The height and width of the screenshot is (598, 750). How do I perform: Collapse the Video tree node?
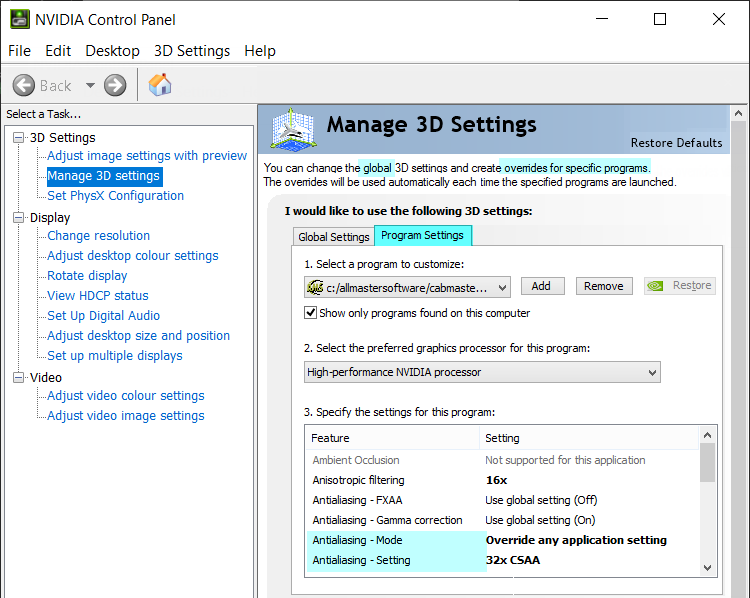pyautogui.click(x=19, y=378)
